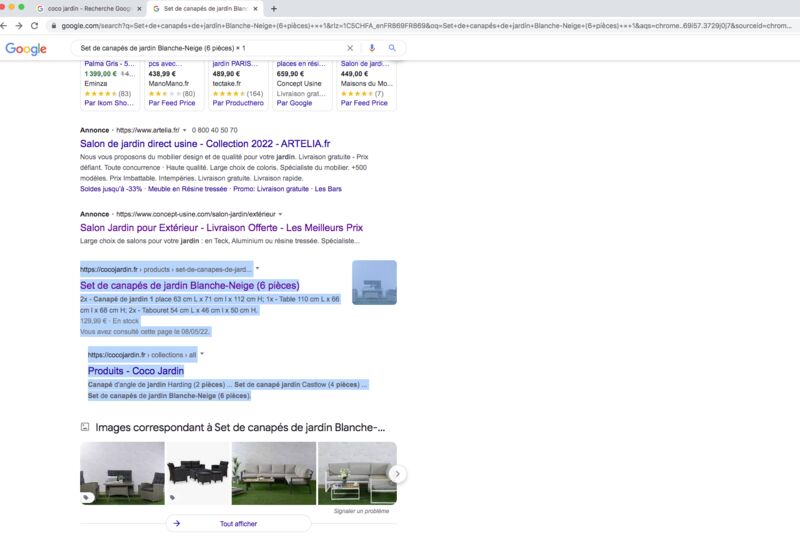800x552 pixels.
Task: Open 'Set de canapés de jardin Blanche-Neige (6 pièces)' result
Action: [189, 286]
